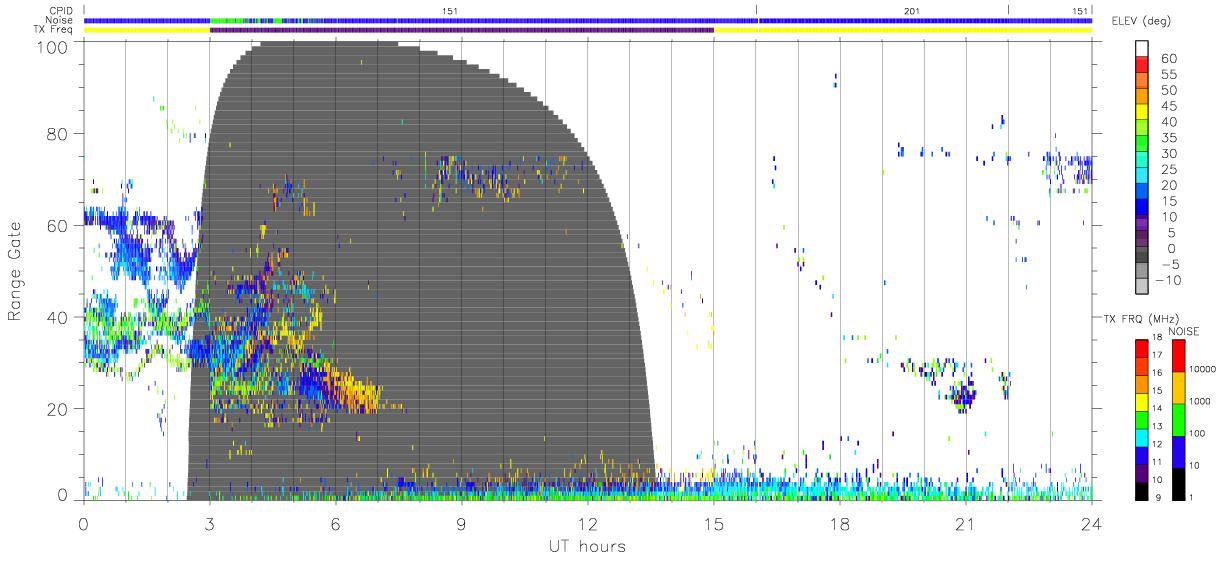
Task: Click the ELEV (deg) colorbar title
Action: coord(1143,21)
